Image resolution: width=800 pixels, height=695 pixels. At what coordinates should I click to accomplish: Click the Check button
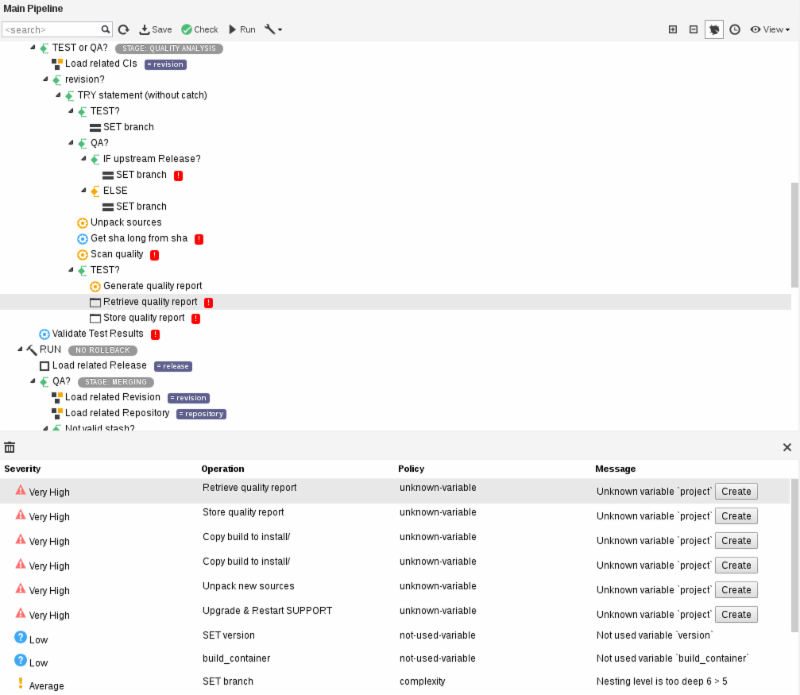pyautogui.click(x=199, y=30)
